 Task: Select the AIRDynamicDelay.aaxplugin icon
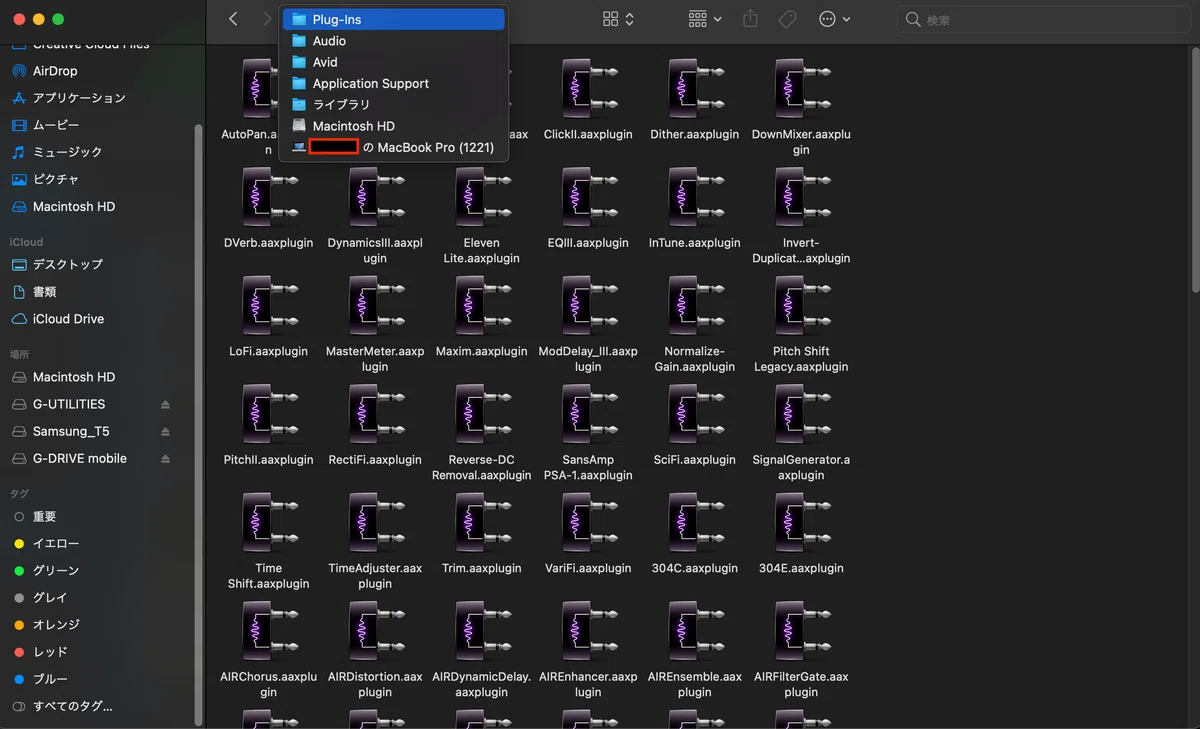[482, 632]
